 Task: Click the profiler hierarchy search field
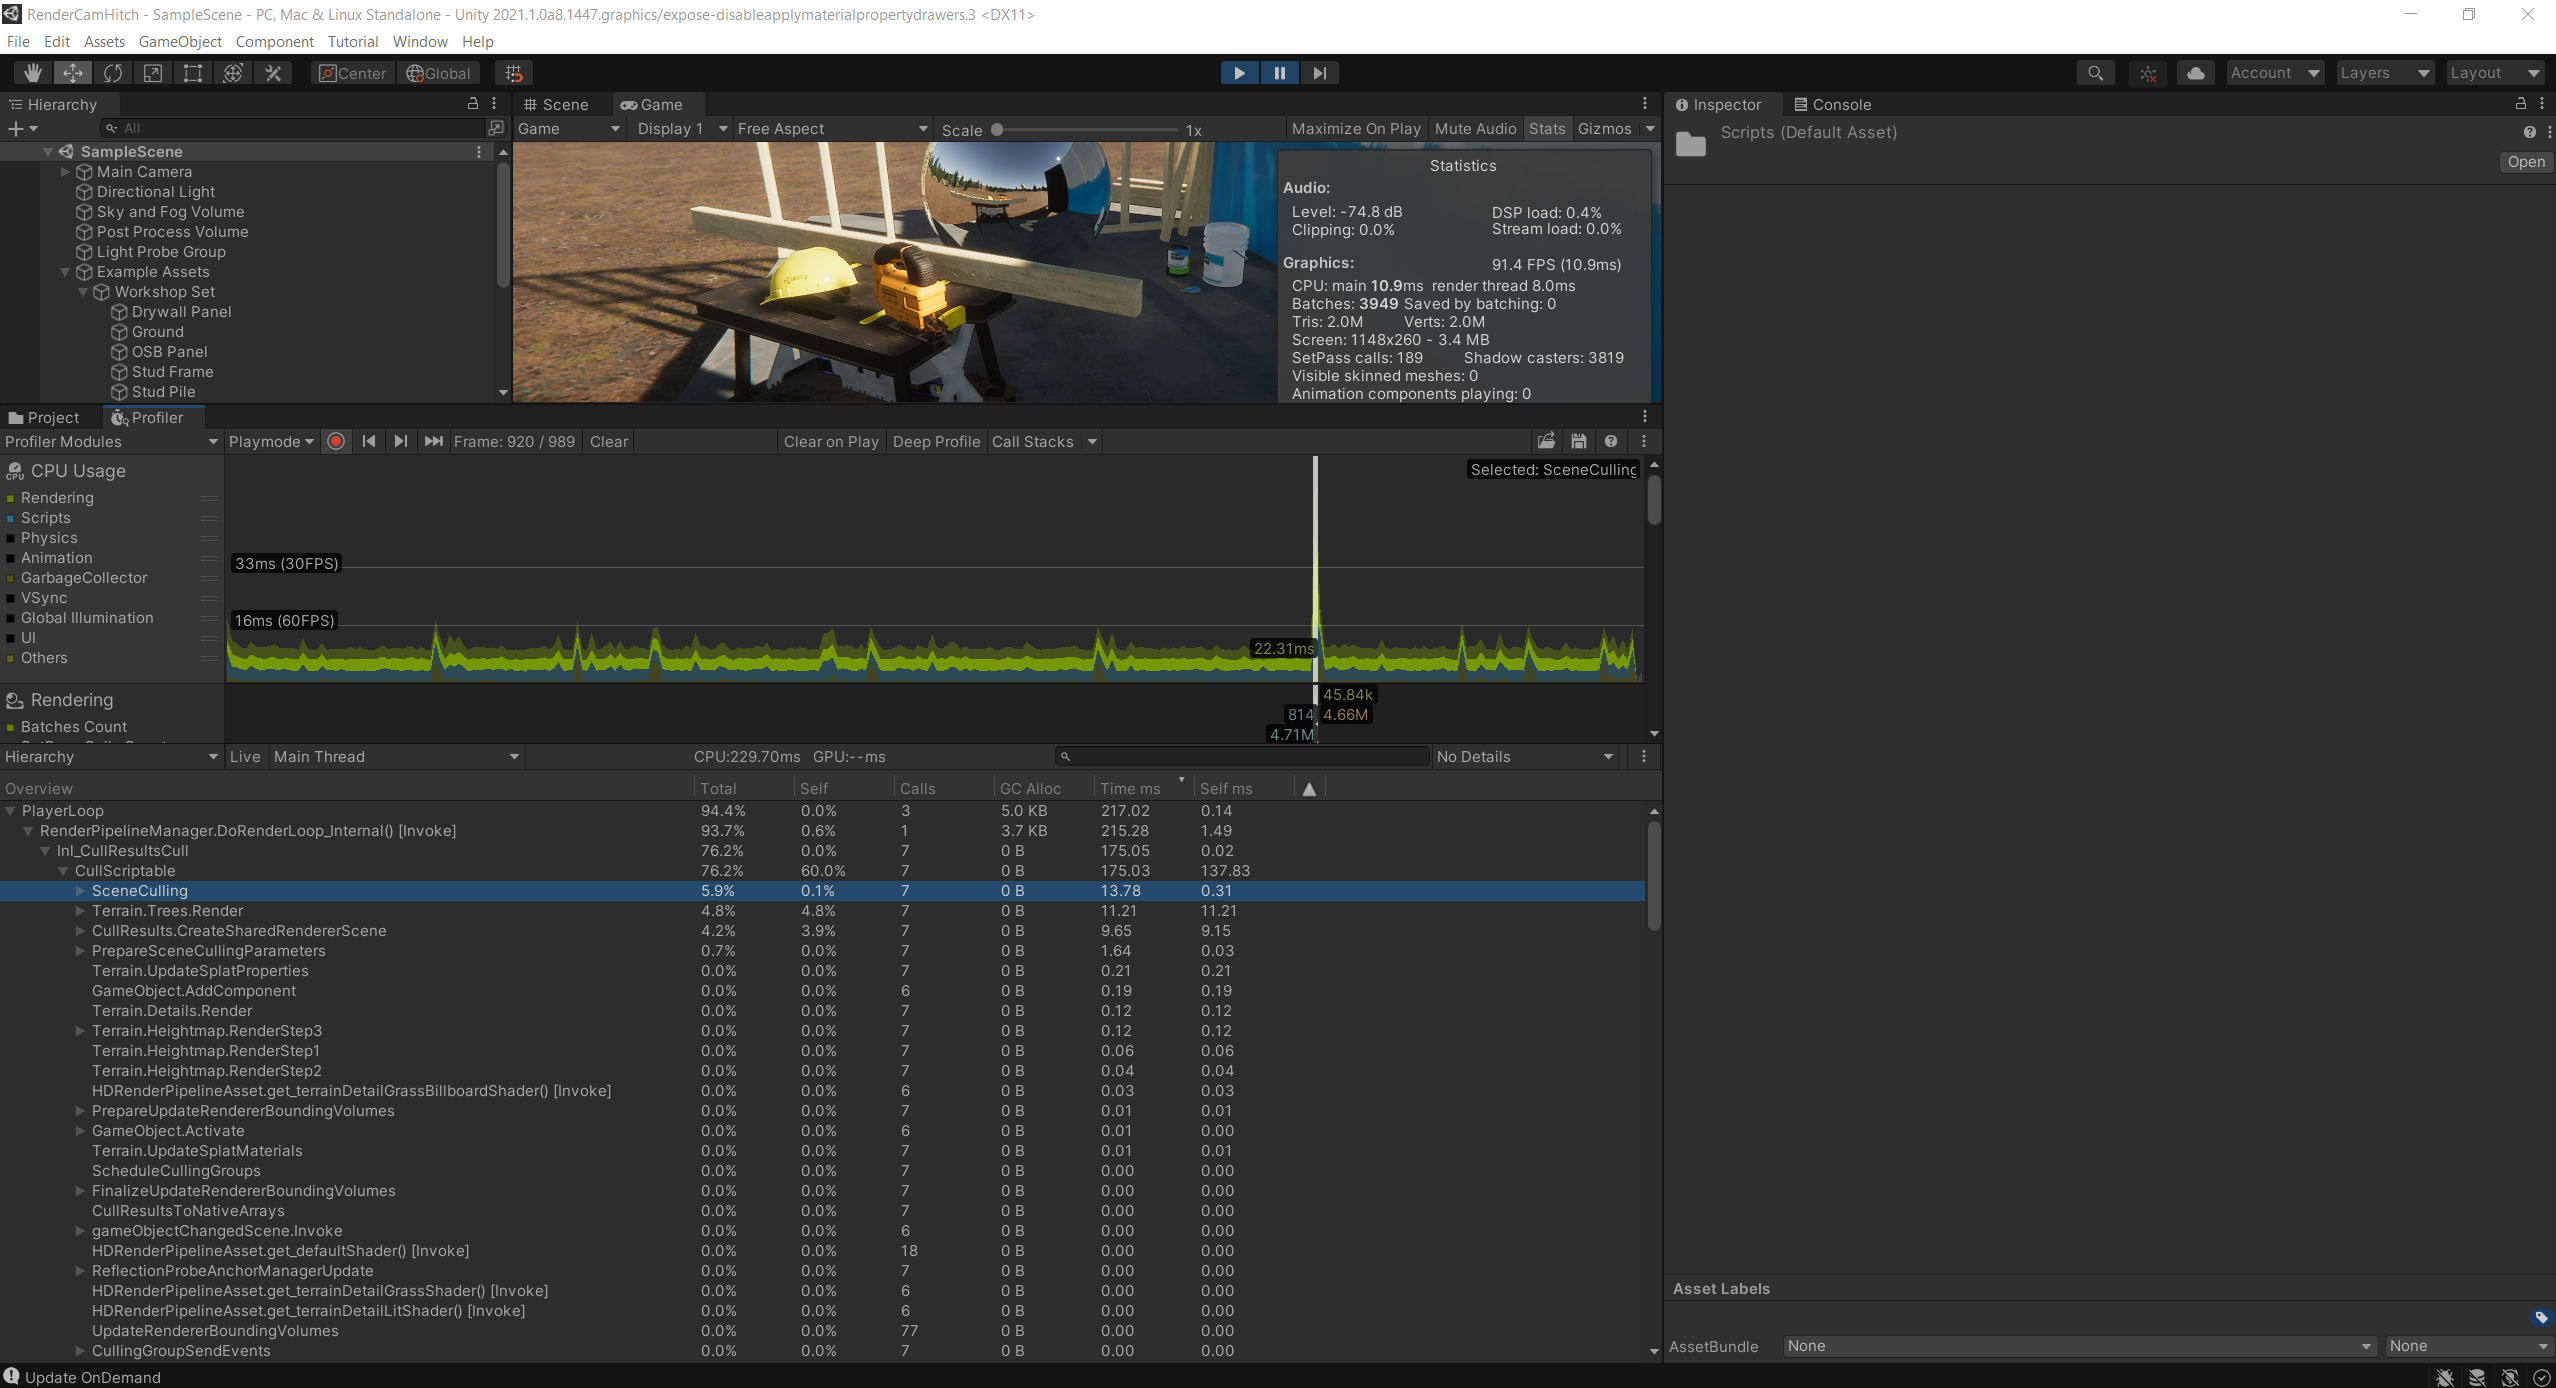coord(1240,757)
